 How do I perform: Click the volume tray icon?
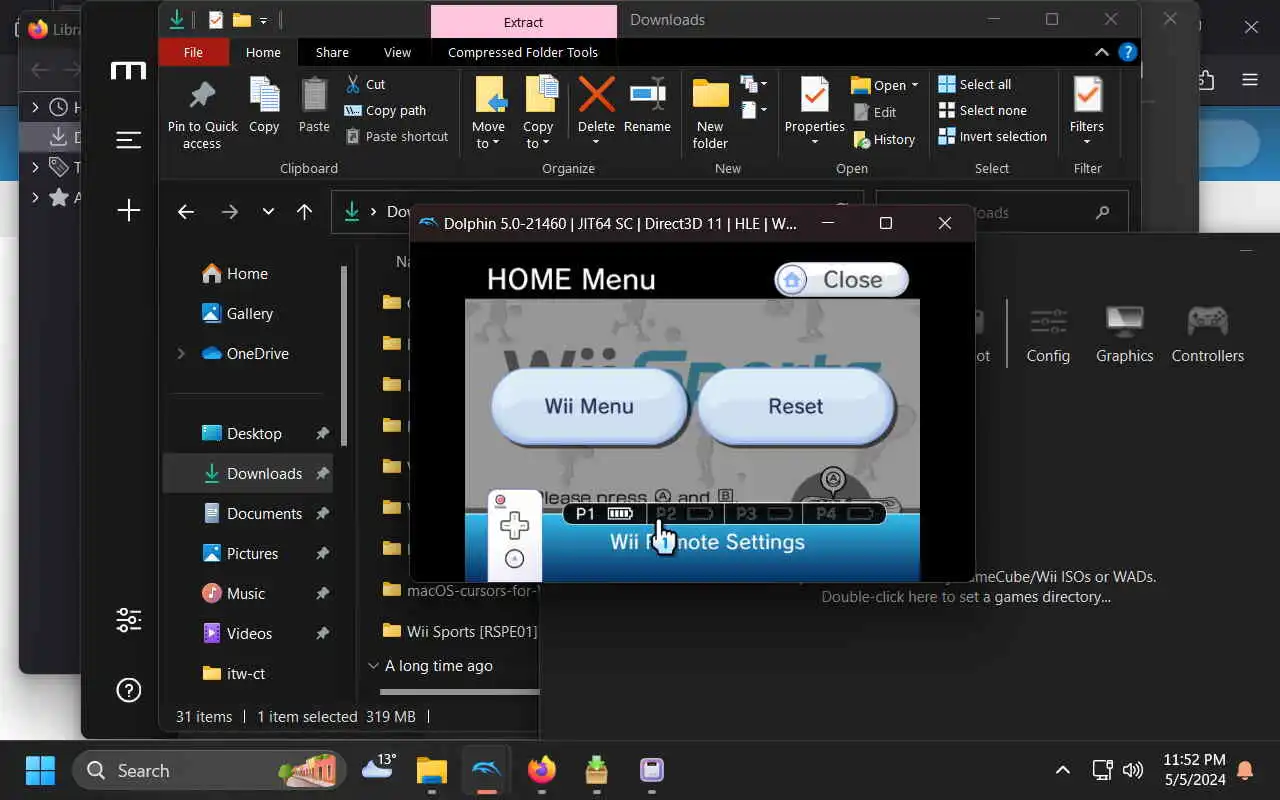coord(1133,770)
